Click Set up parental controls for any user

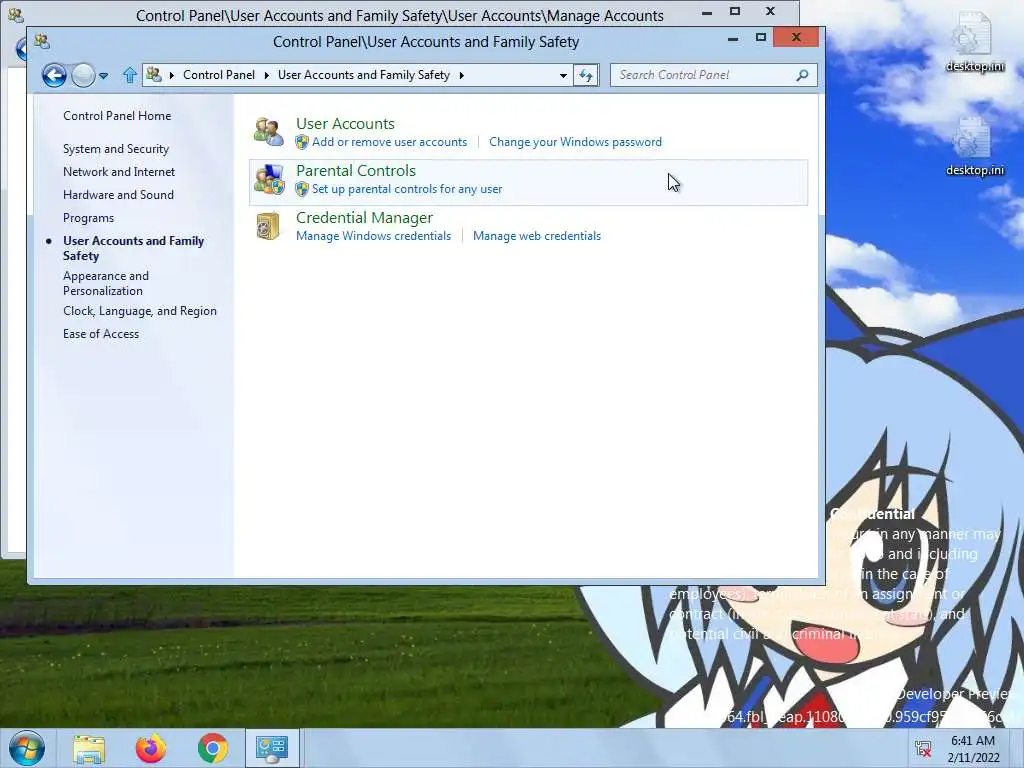point(407,189)
